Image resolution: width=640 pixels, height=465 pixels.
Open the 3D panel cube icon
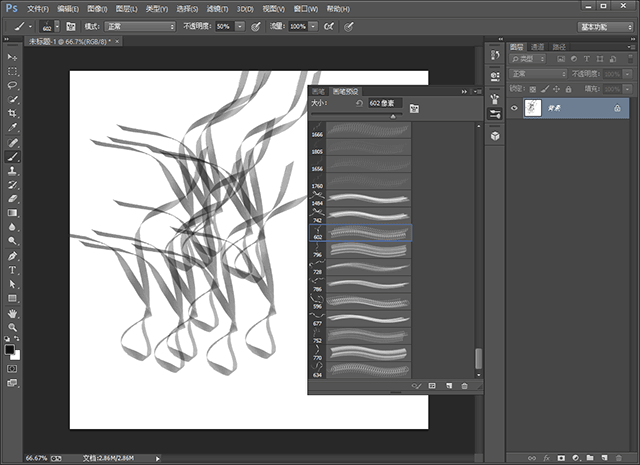495,134
